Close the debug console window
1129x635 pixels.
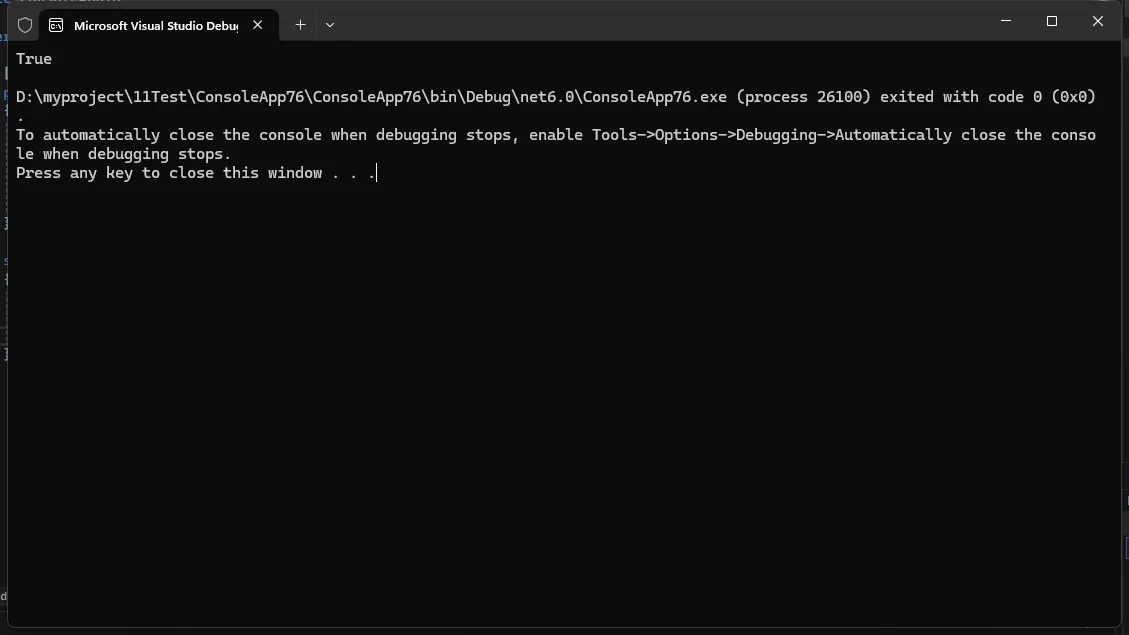point(1097,21)
